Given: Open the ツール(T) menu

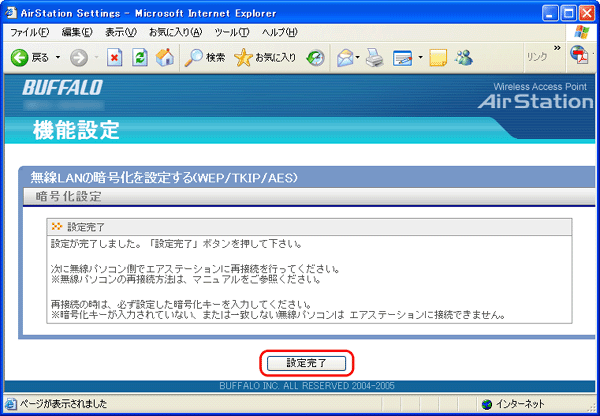Looking at the screenshot, I should (x=230, y=33).
